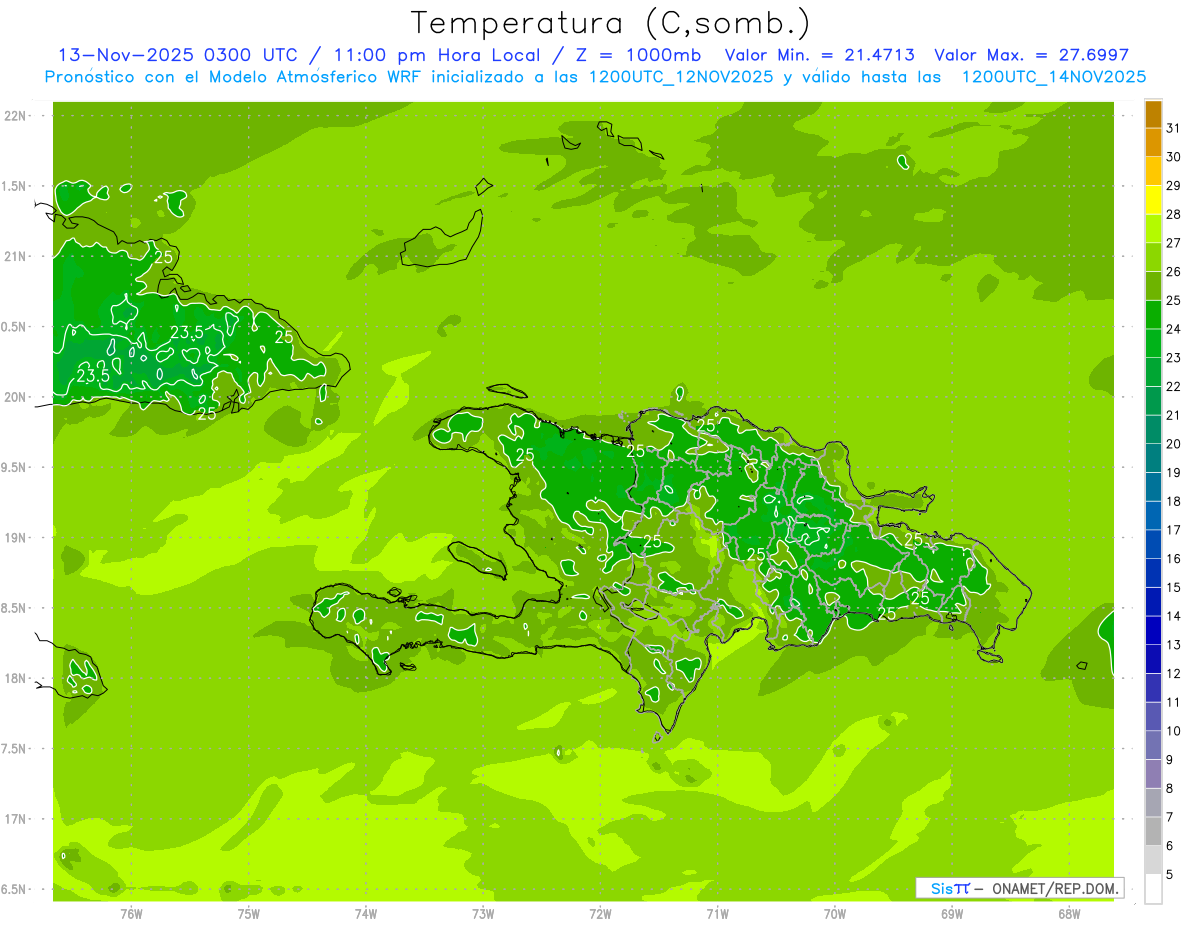Viewport: 1200px width, 927px height.
Task: Click the "Valor Min. = 21.4713" value
Action: 819,55
